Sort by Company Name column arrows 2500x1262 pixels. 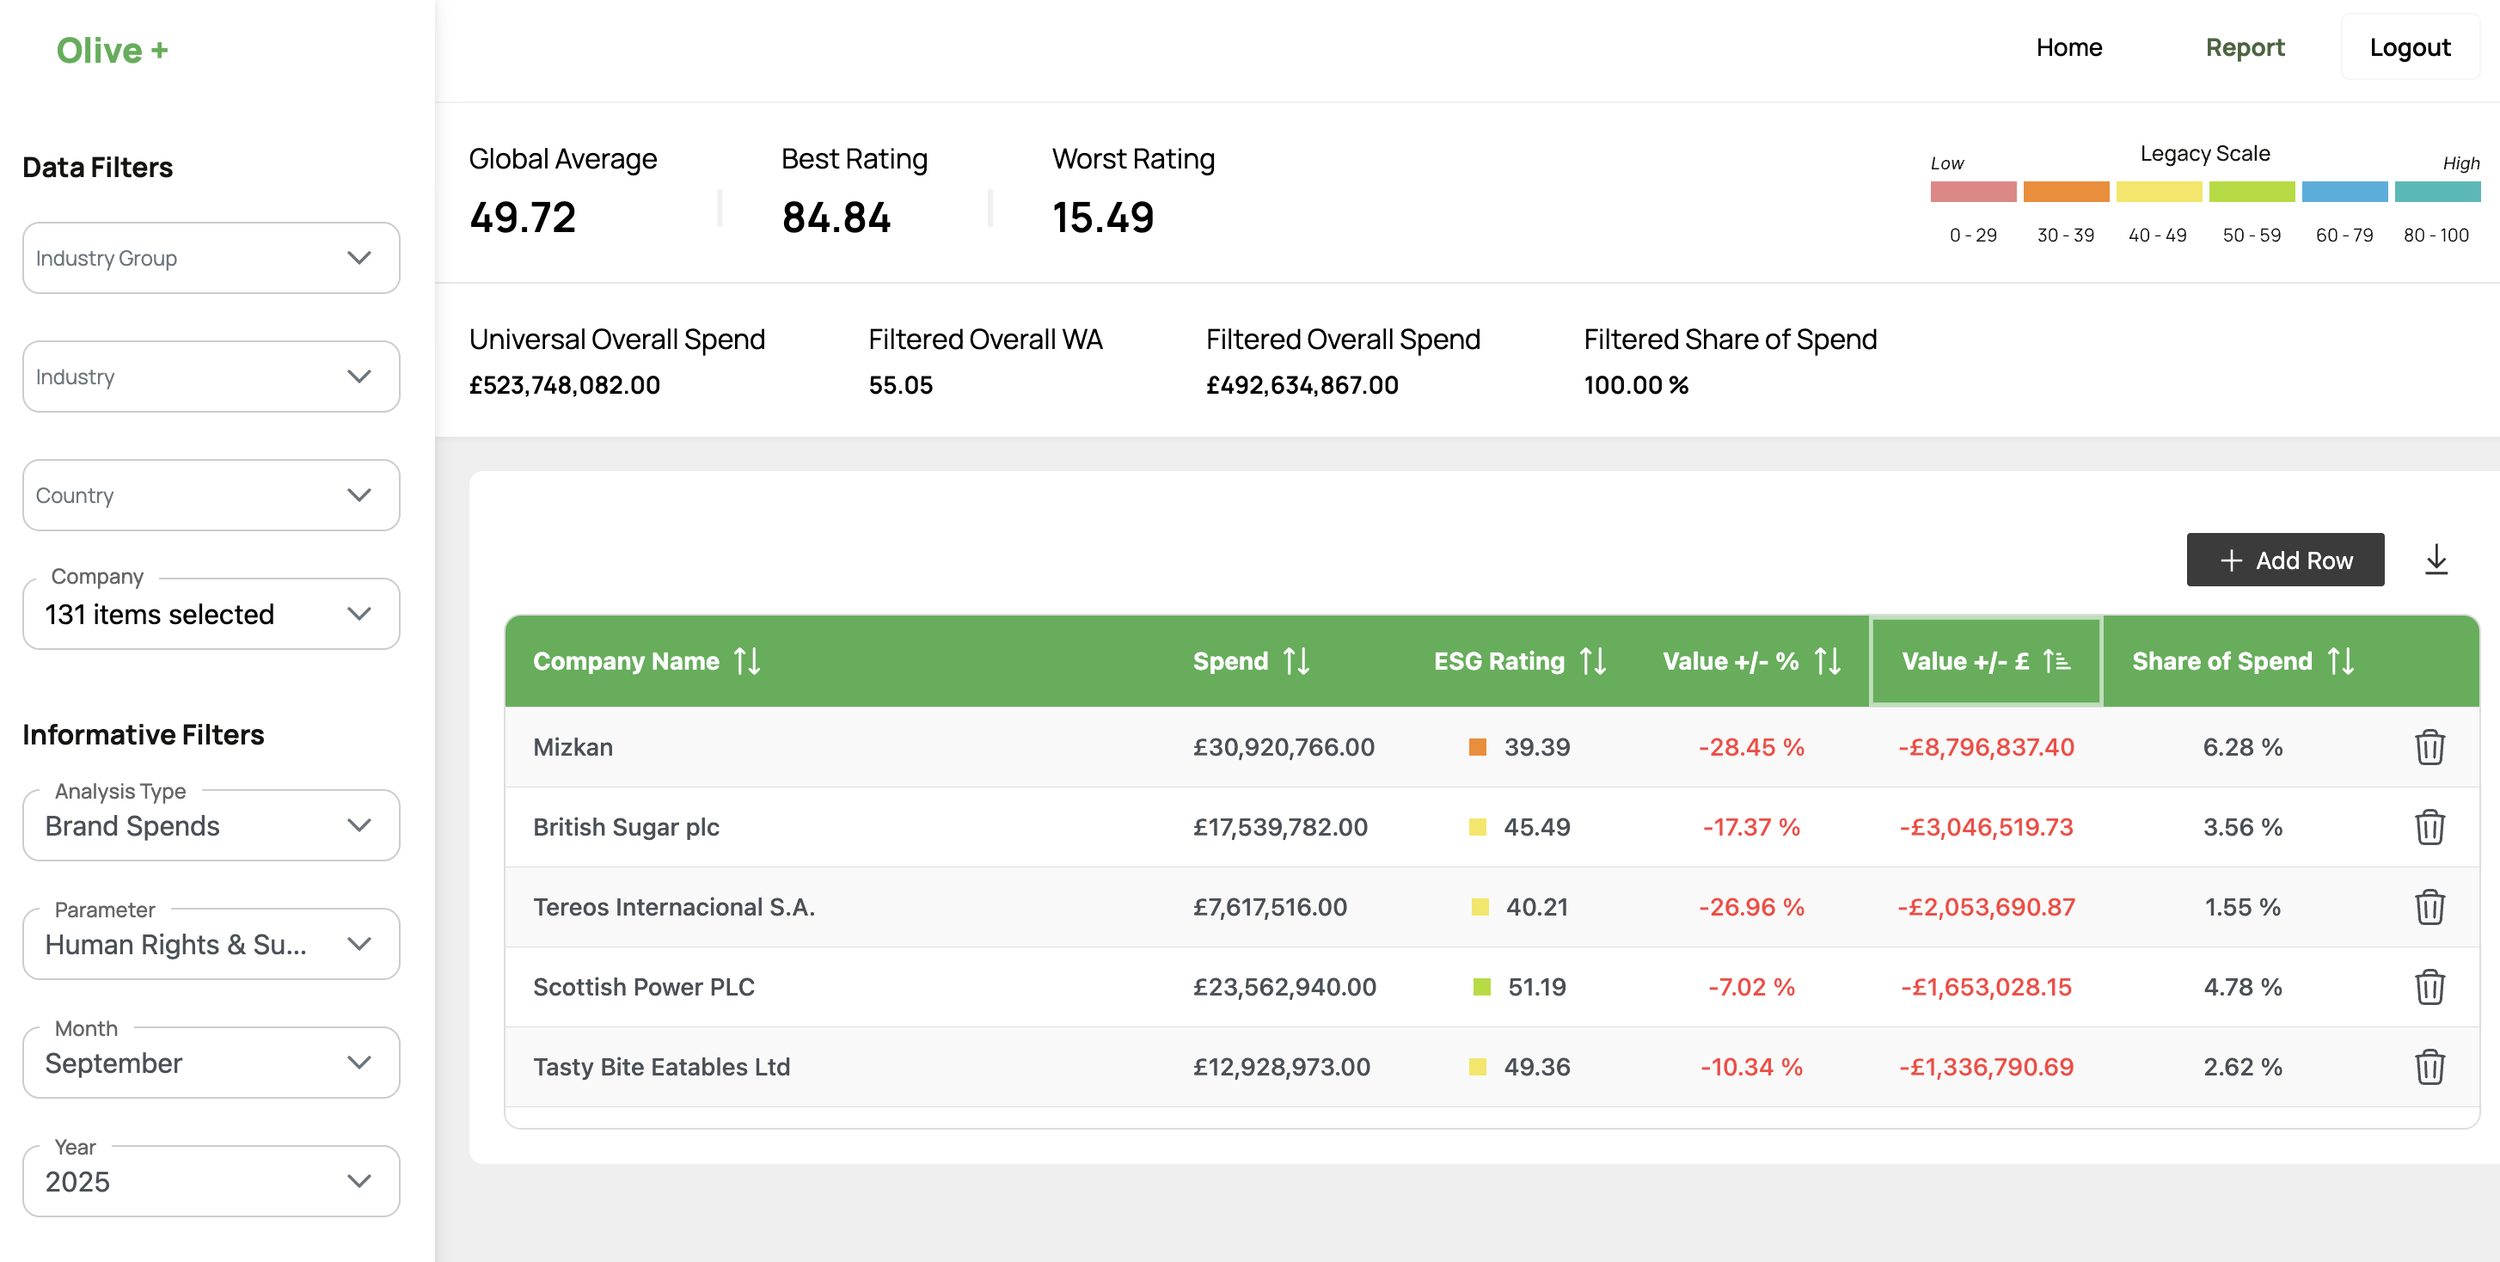pos(747,661)
